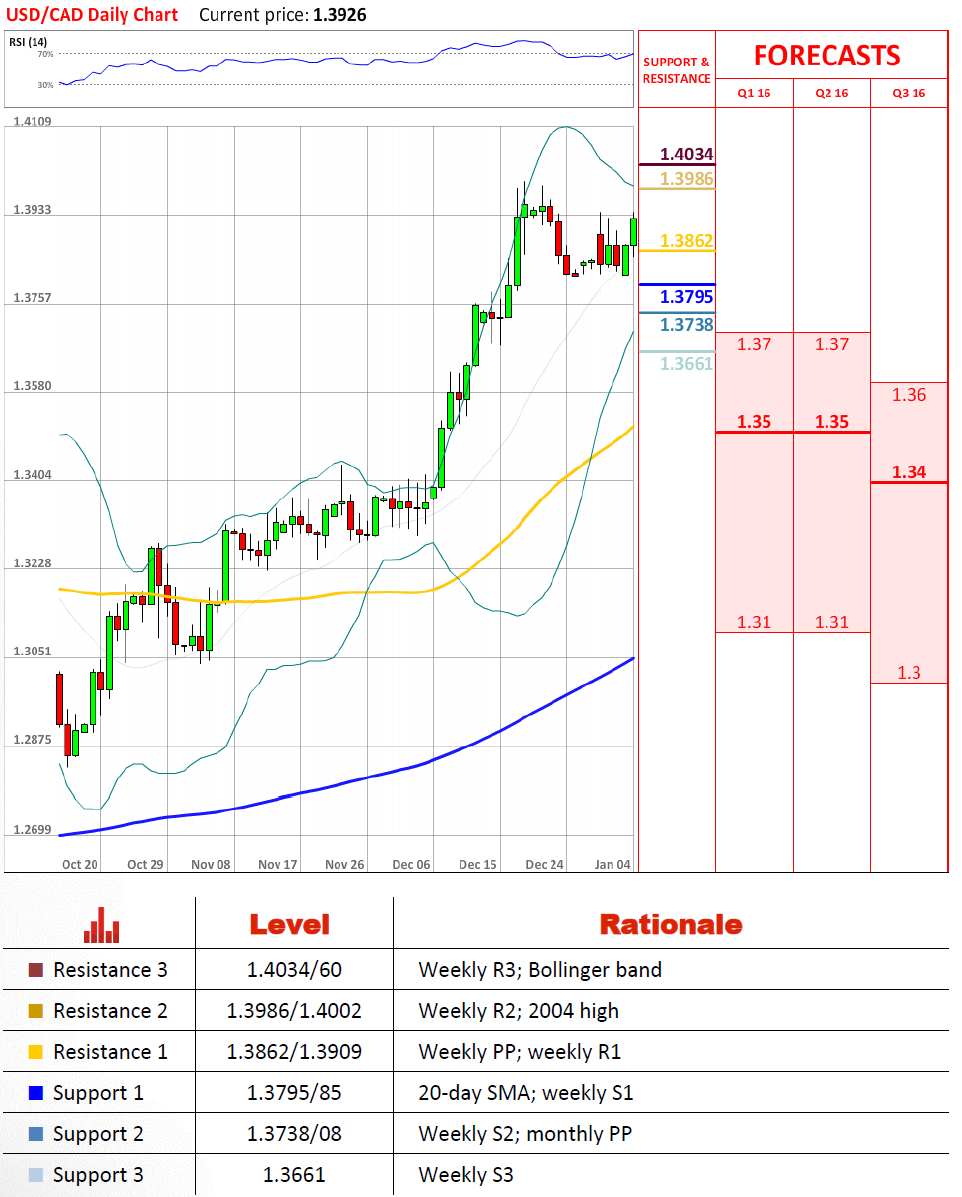Click the Support & Resistance column header

(677, 70)
